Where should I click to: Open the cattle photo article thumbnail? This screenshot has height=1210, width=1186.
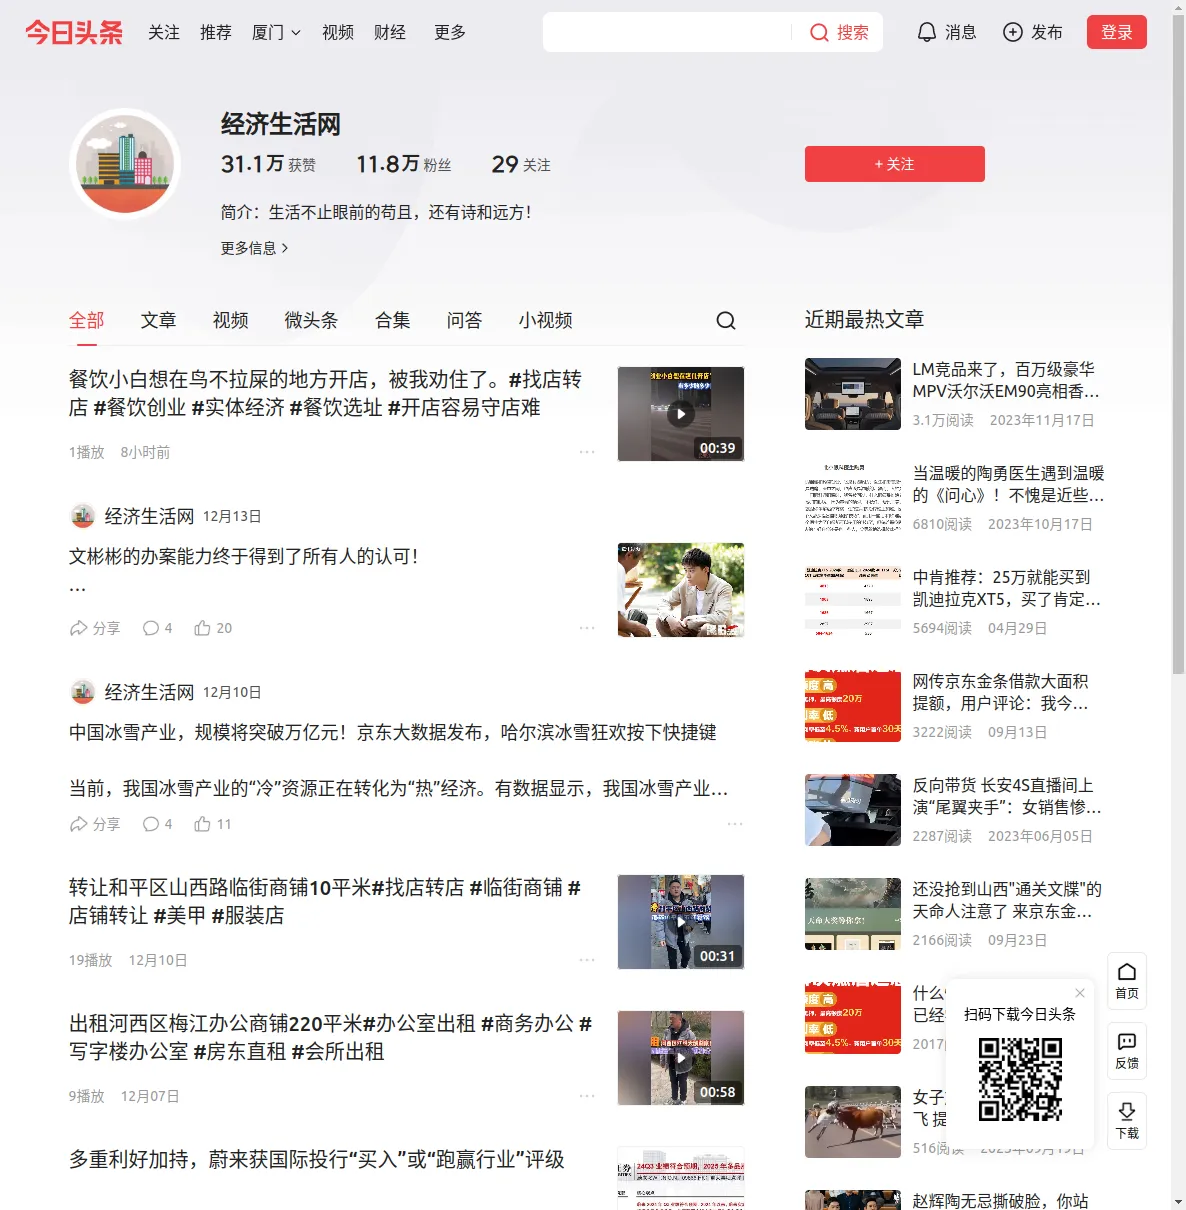click(x=853, y=1122)
